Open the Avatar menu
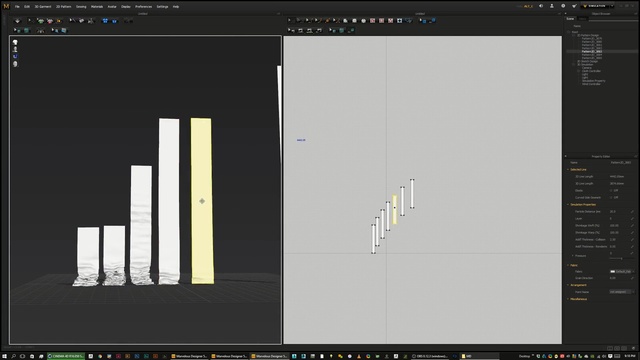640x360 pixels. coord(112,7)
